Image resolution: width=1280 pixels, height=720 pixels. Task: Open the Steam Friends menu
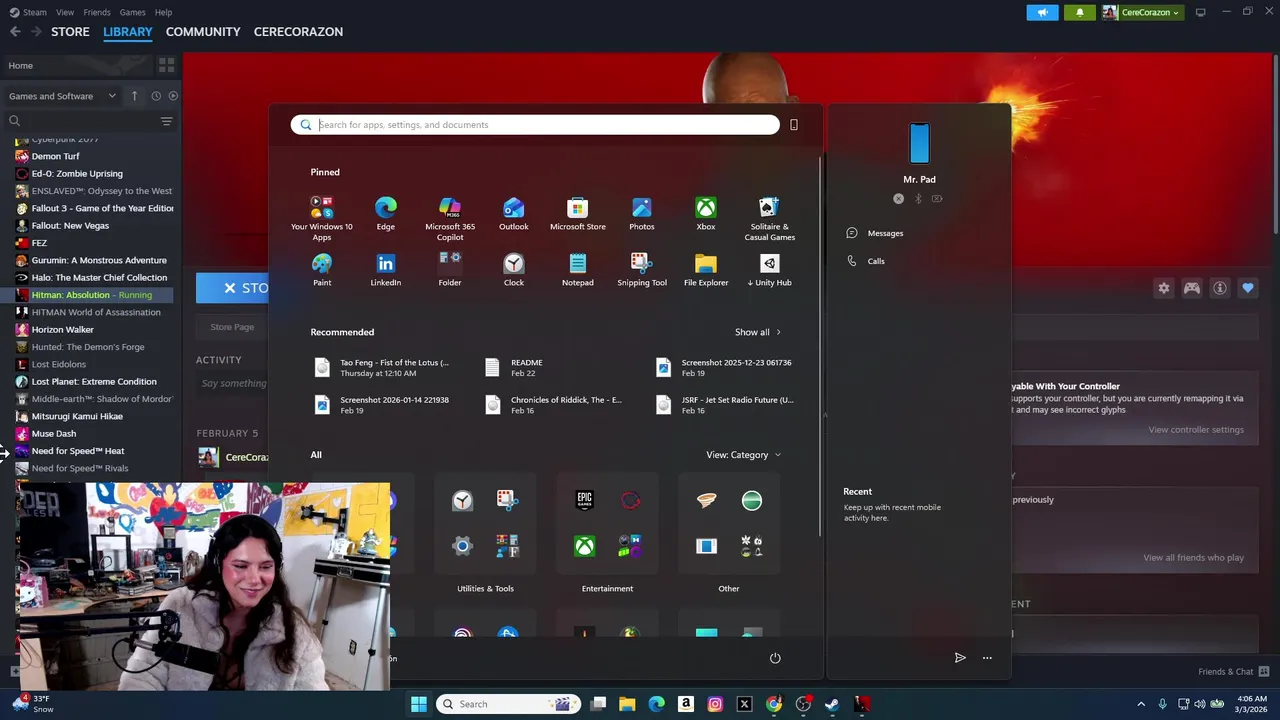pos(97,12)
